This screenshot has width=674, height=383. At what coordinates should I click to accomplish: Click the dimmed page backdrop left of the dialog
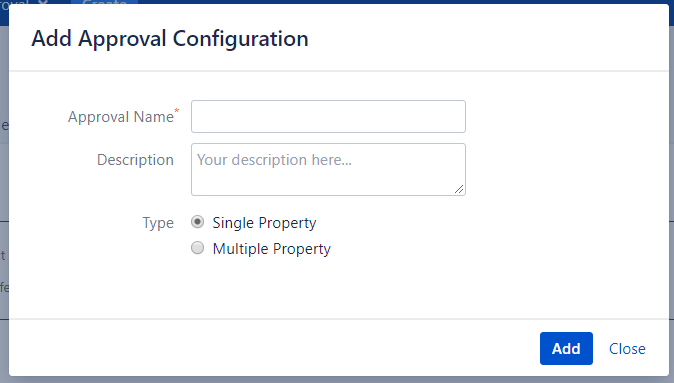(4, 193)
